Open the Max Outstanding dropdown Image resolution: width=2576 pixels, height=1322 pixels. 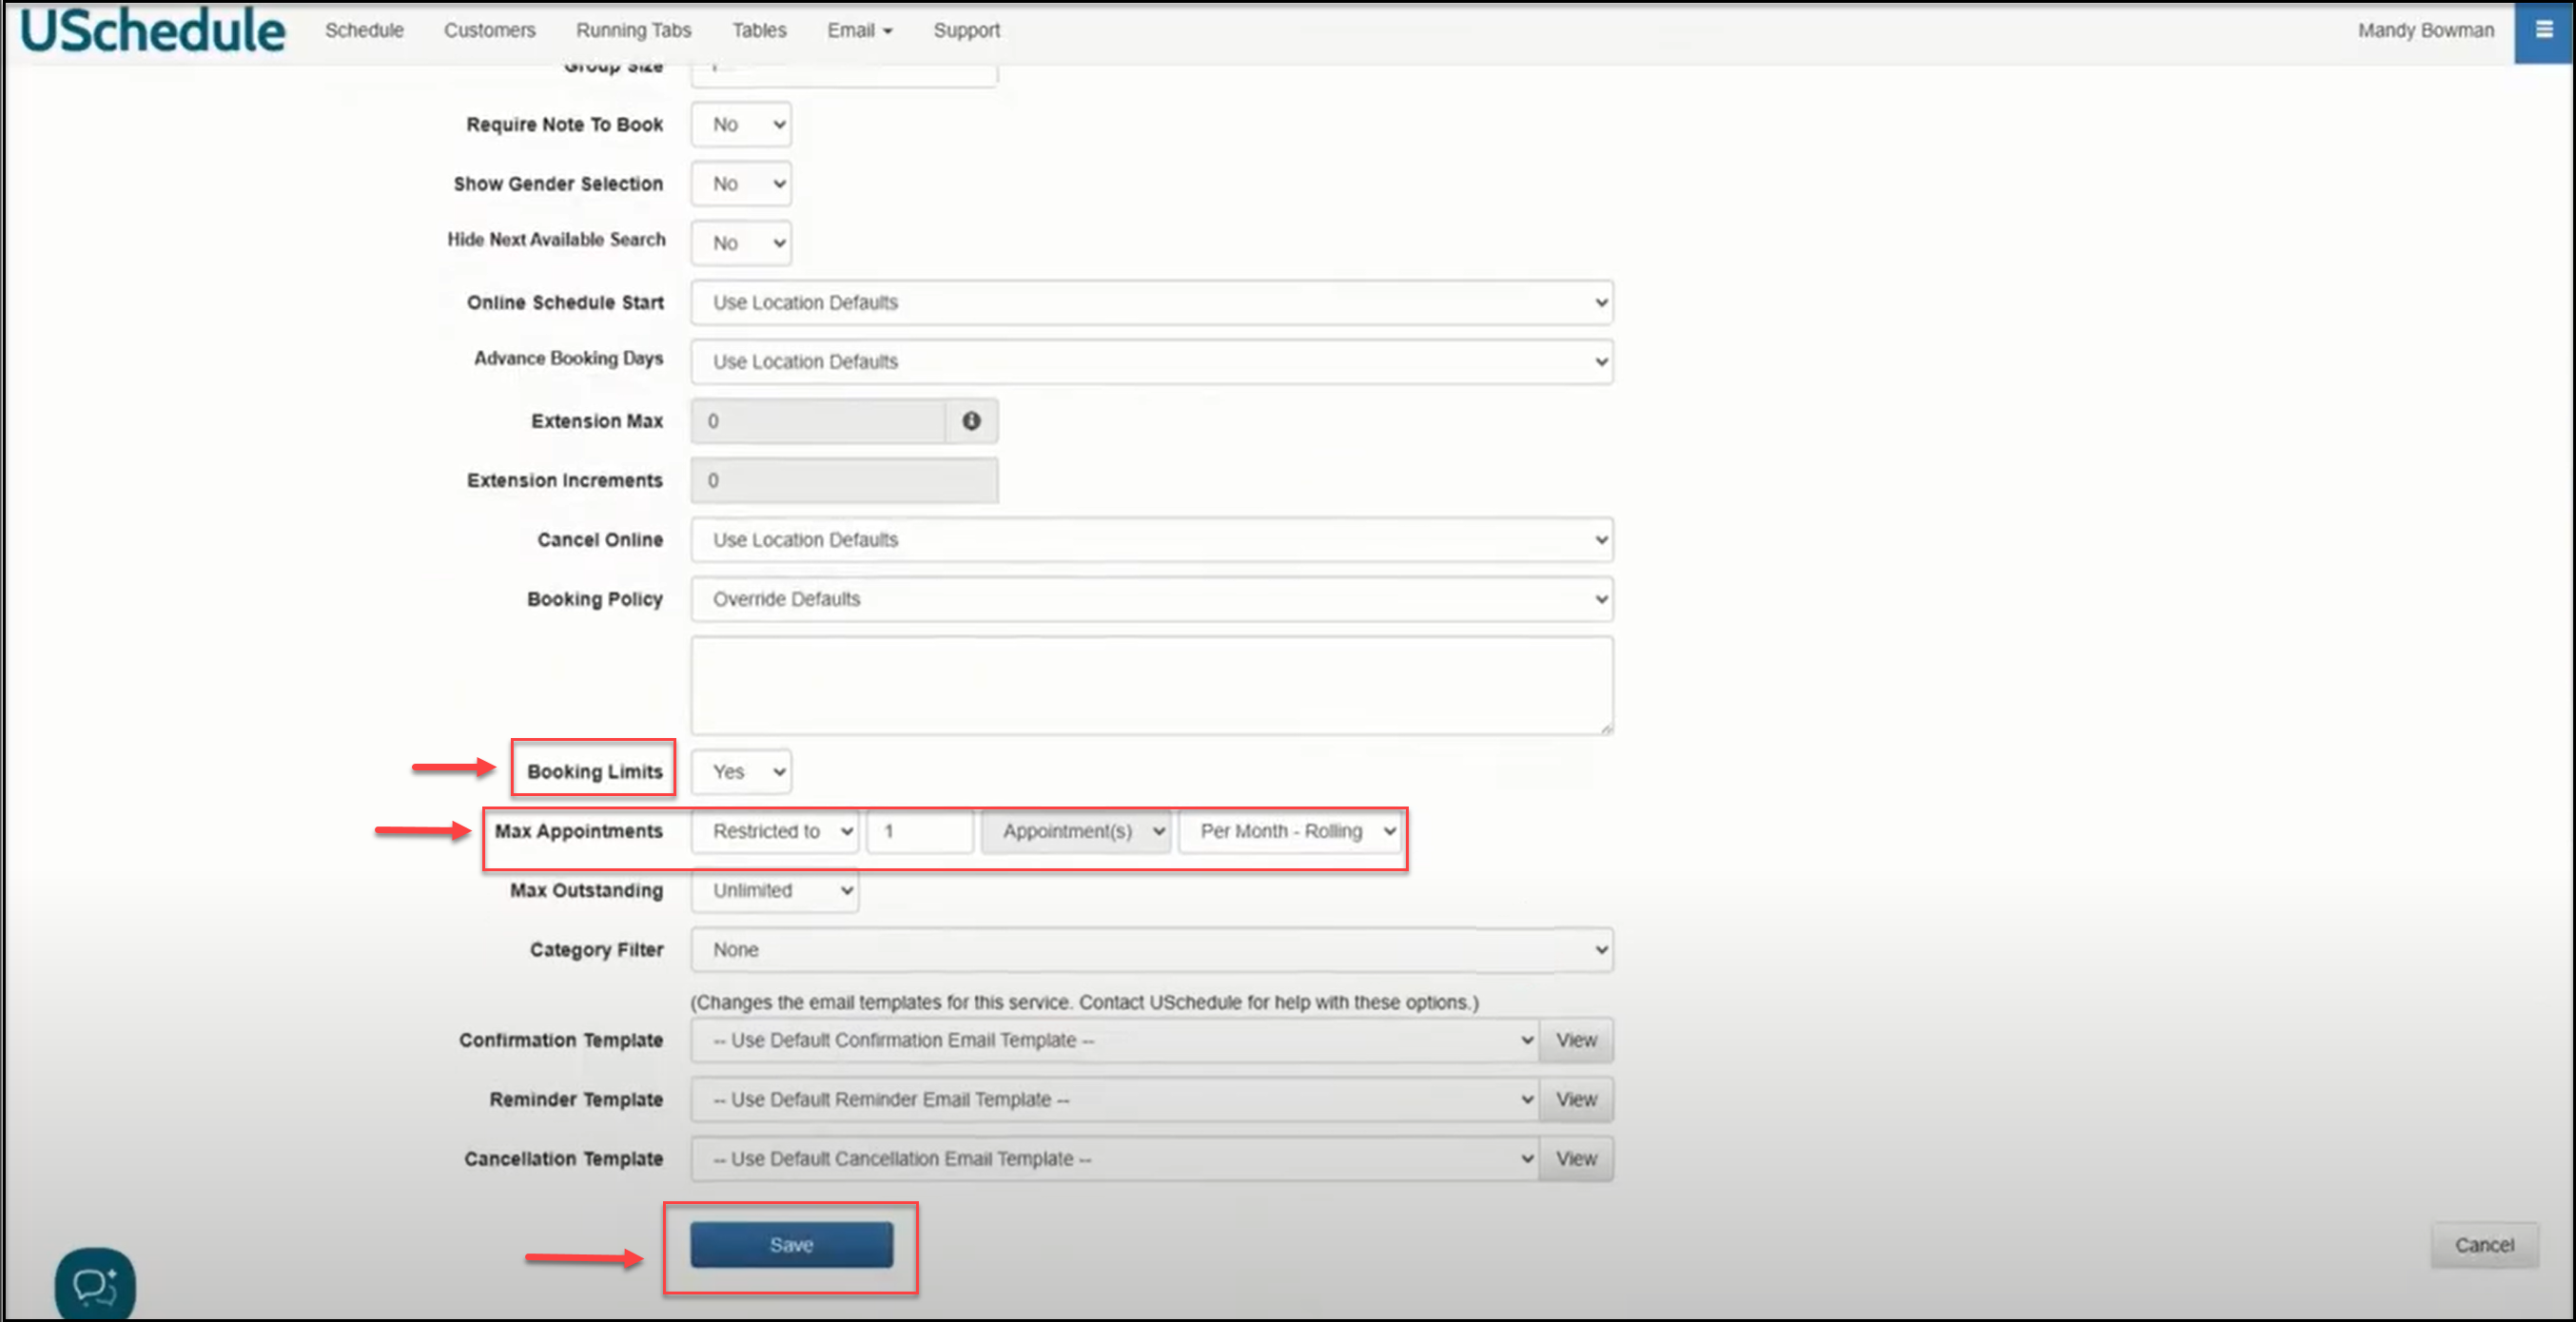(x=775, y=890)
